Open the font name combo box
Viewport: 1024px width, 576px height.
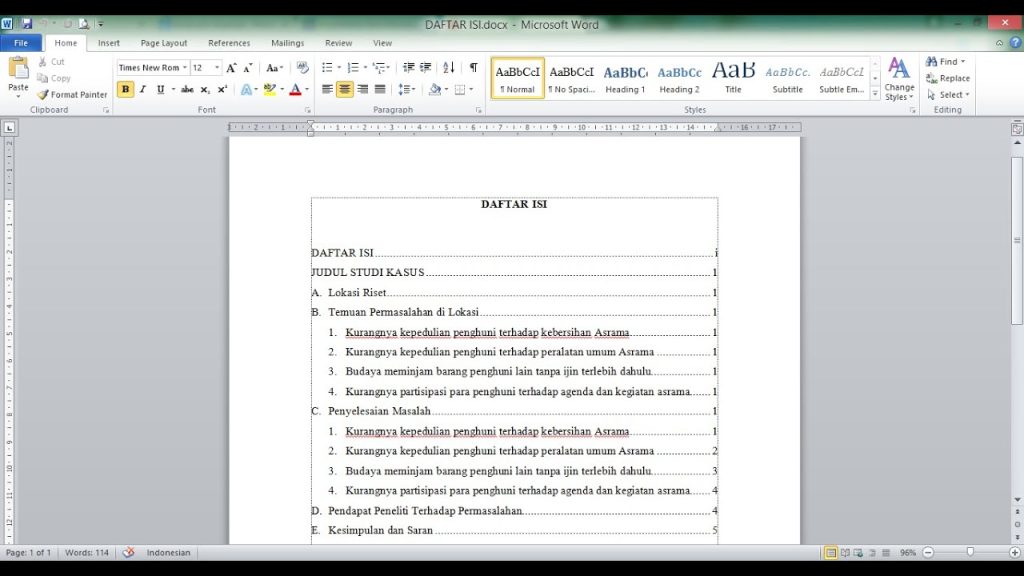click(153, 67)
